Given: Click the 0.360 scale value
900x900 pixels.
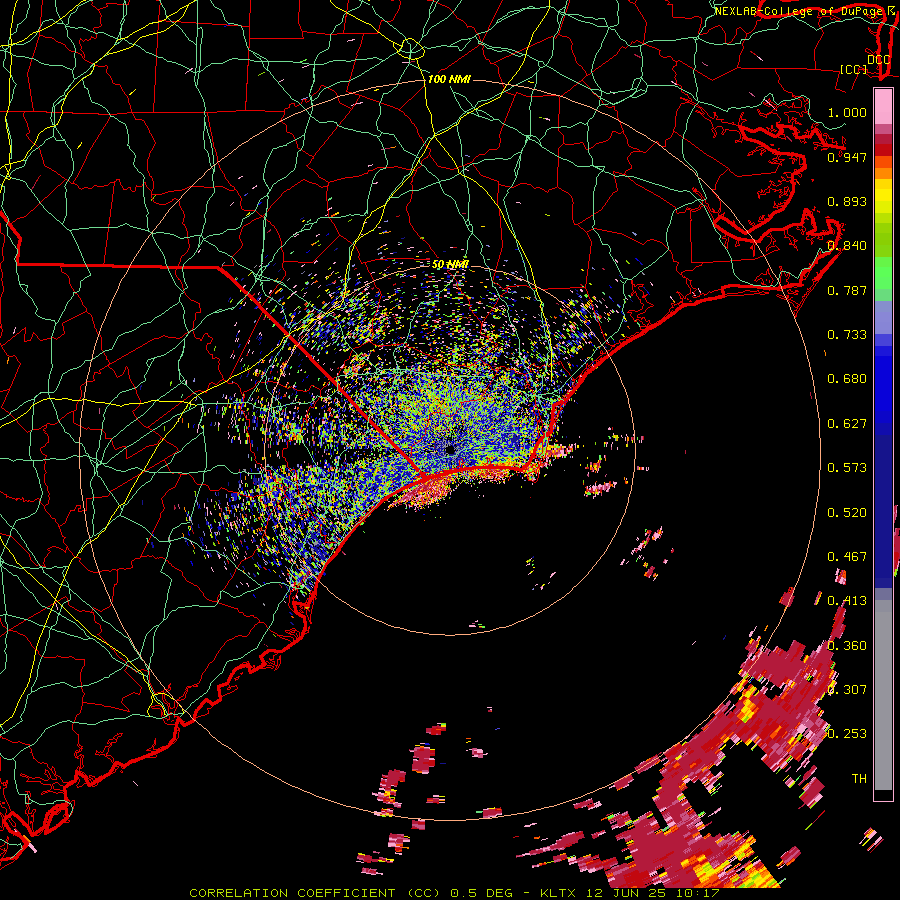Looking at the screenshot, I should click(847, 646).
